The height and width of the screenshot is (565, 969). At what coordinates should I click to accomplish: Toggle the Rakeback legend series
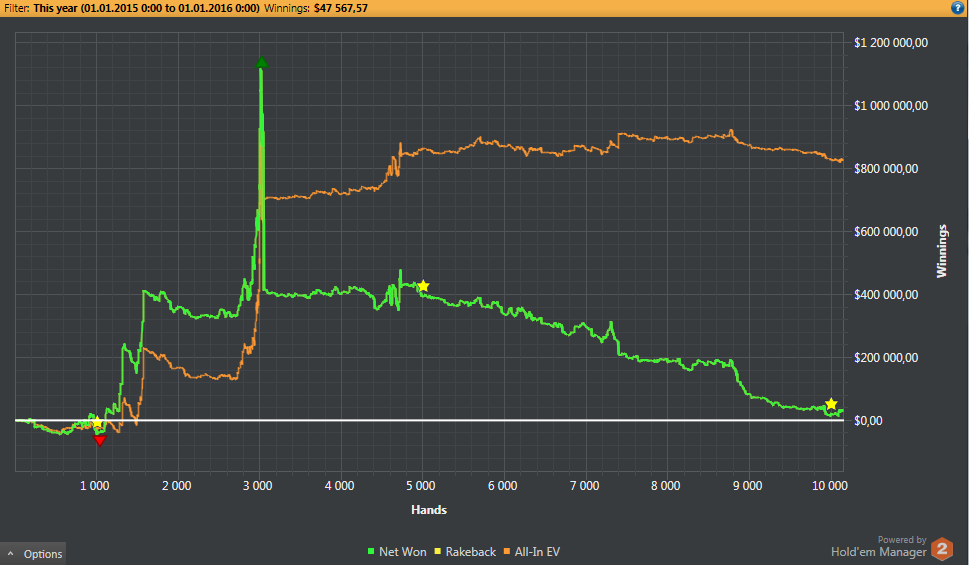coord(465,552)
